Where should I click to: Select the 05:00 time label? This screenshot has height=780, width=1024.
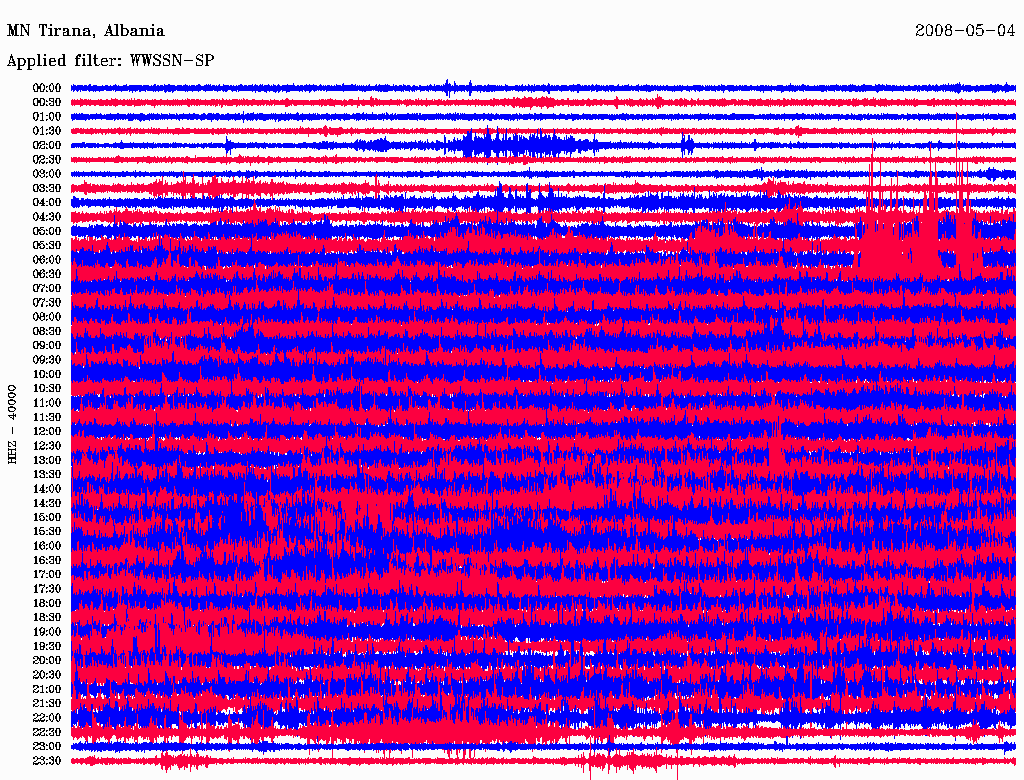[x=47, y=231]
